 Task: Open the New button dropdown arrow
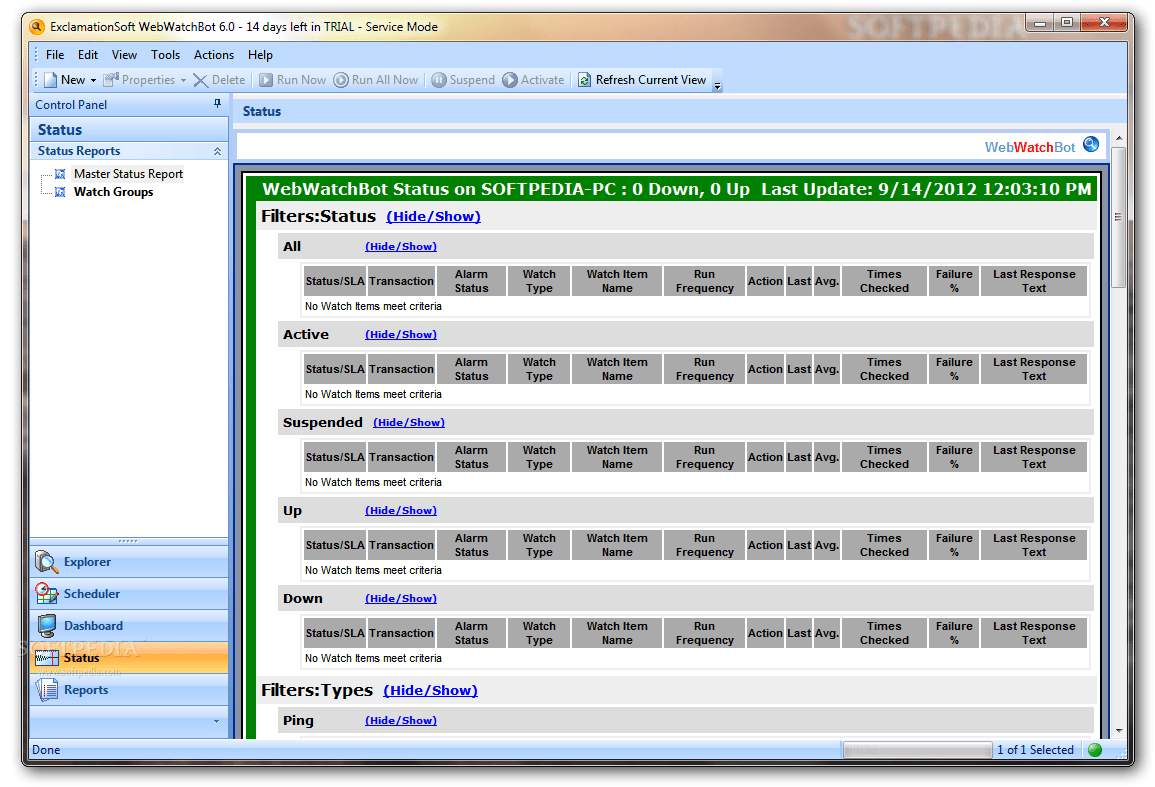pyautogui.click(x=94, y=80)
